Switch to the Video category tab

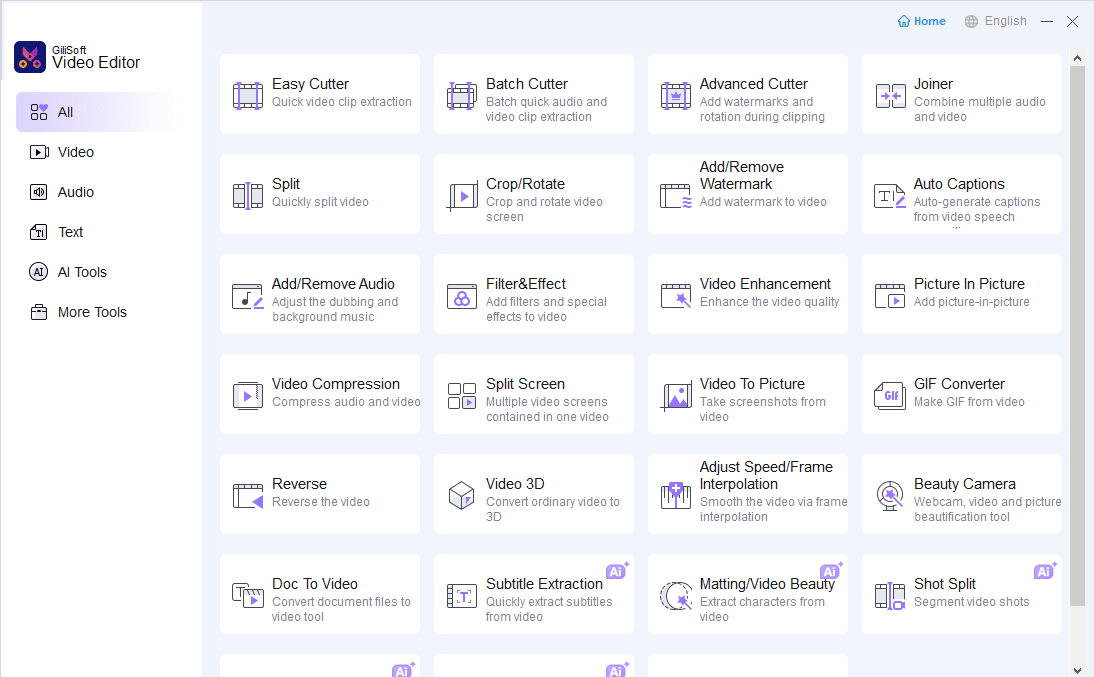75,152
